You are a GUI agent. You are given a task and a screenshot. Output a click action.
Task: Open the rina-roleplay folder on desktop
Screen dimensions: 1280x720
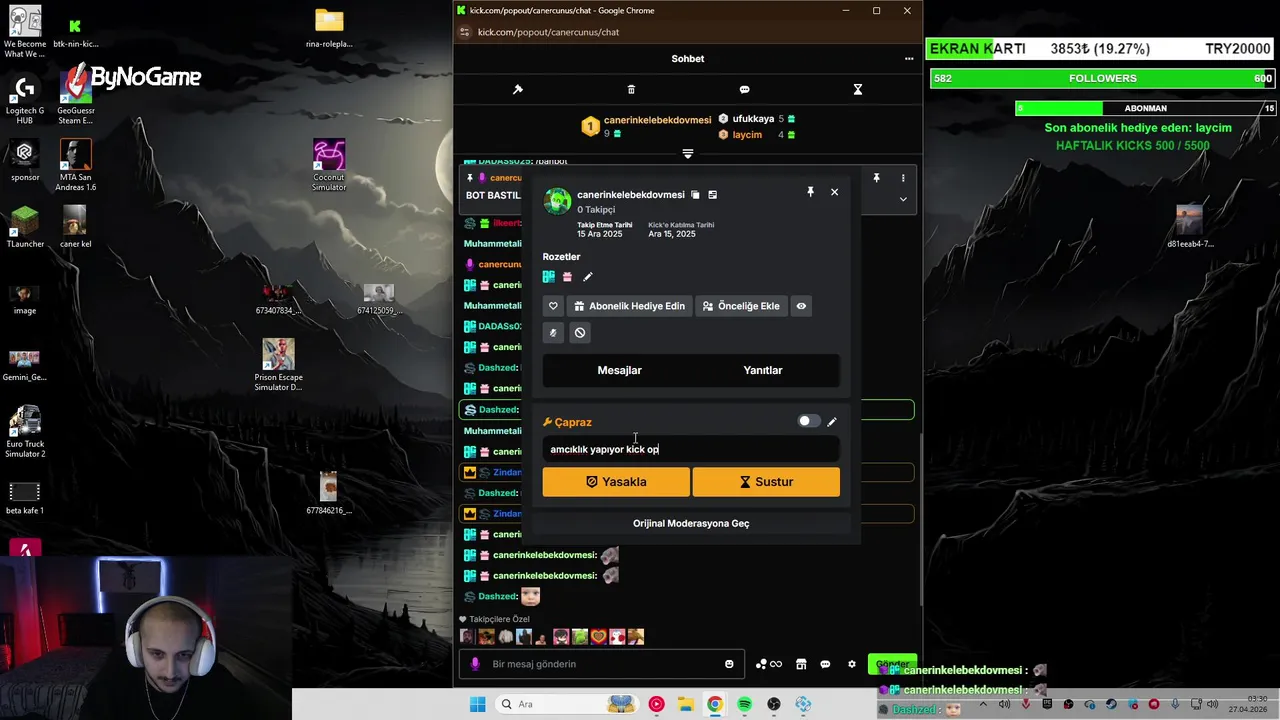(329, 28)
